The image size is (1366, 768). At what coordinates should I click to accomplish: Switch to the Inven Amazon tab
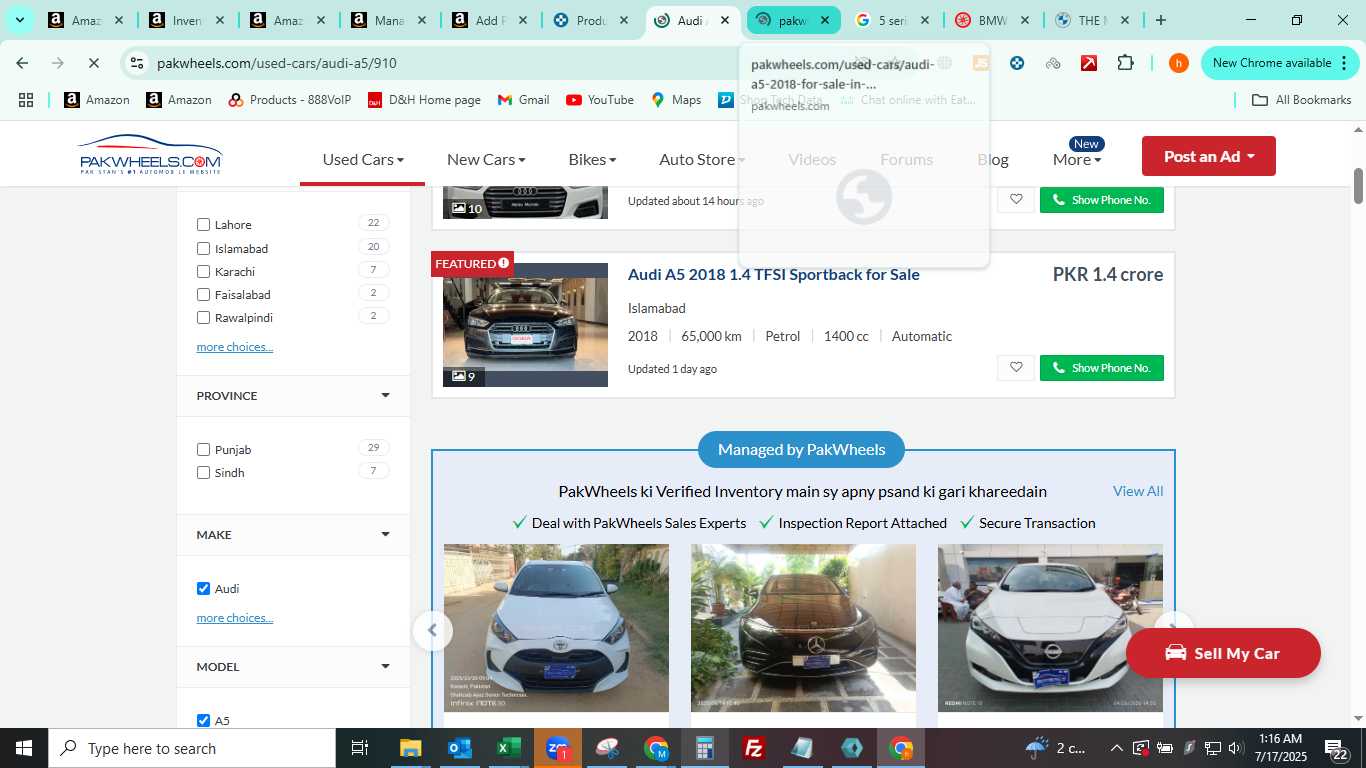point(187,20)
